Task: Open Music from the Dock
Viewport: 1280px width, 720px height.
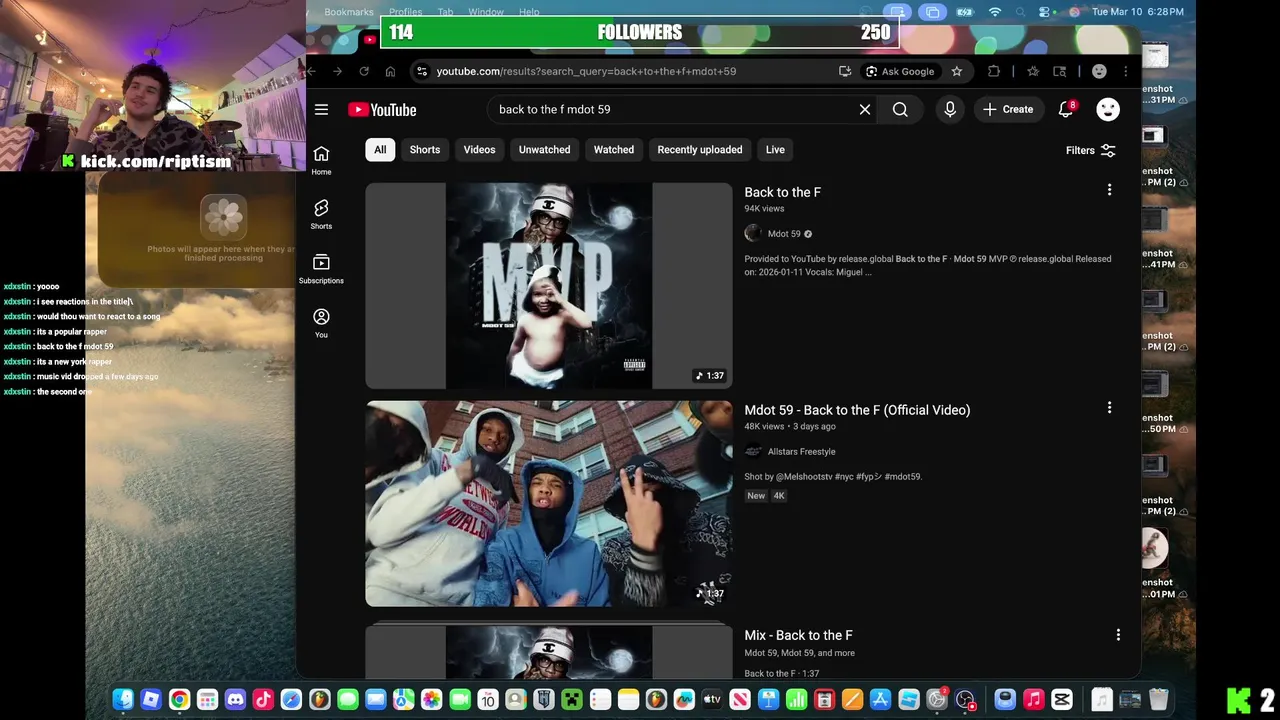Action: pos(1033,700)
